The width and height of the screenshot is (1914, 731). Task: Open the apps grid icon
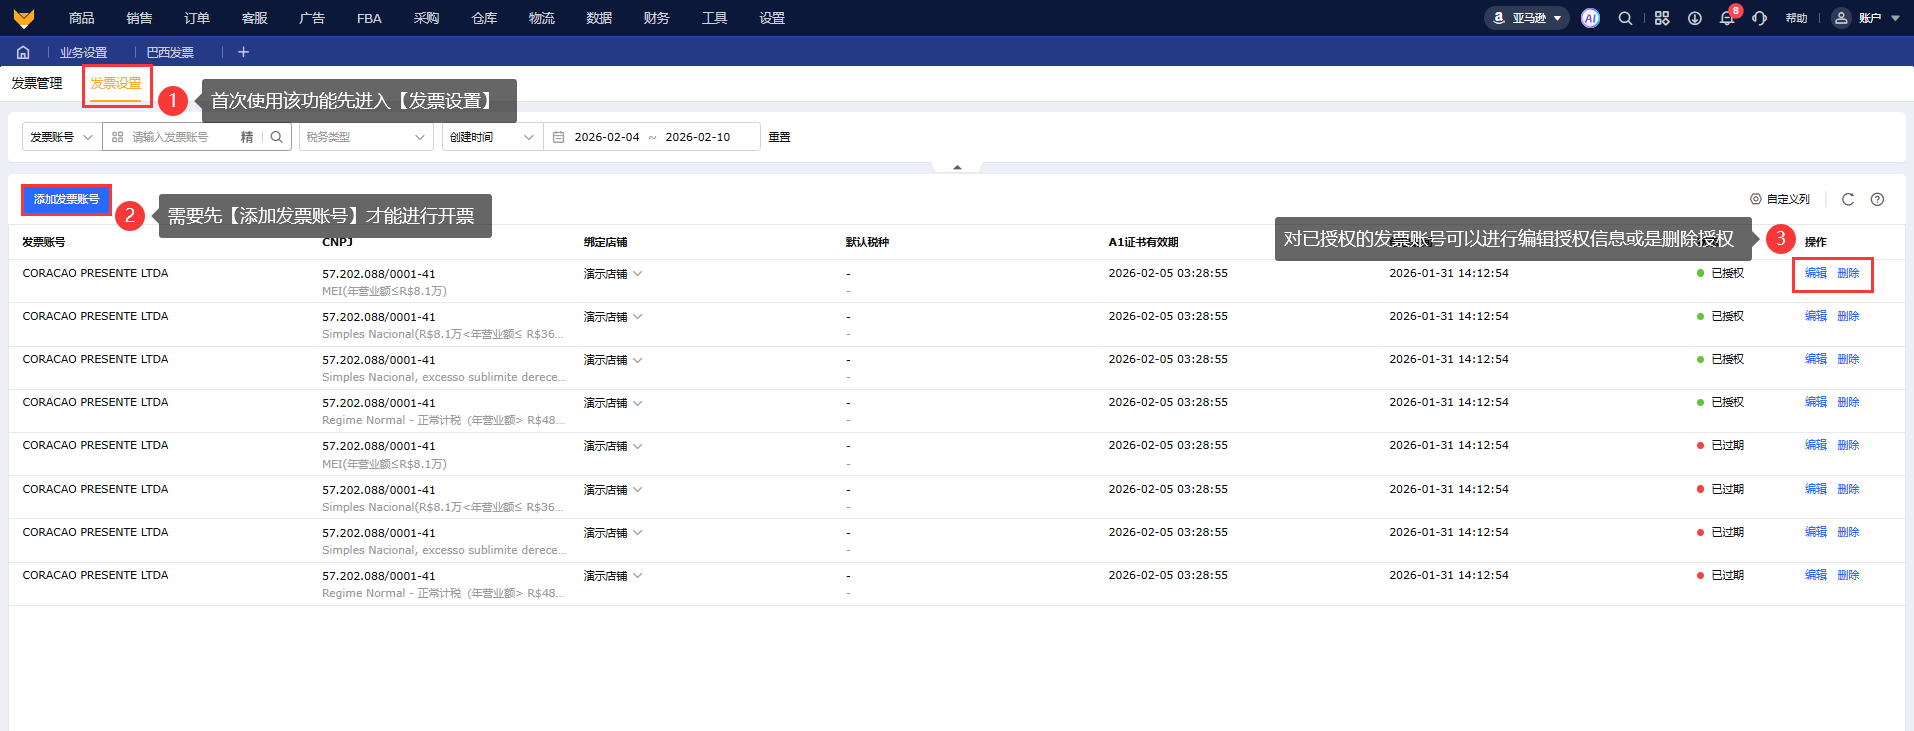click(1662, 18)
